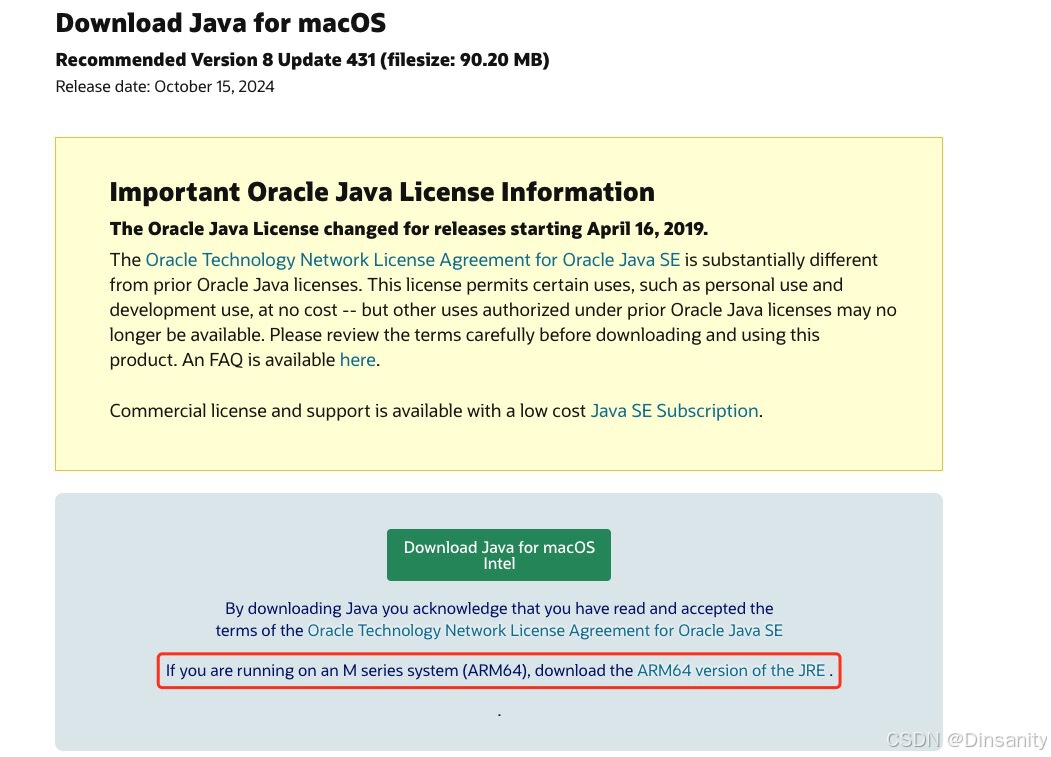This screenshot has height=757, width=1051.
Task: Click the 'license changed for releases starting April 16, 2019' line
Action: (409, 229)
